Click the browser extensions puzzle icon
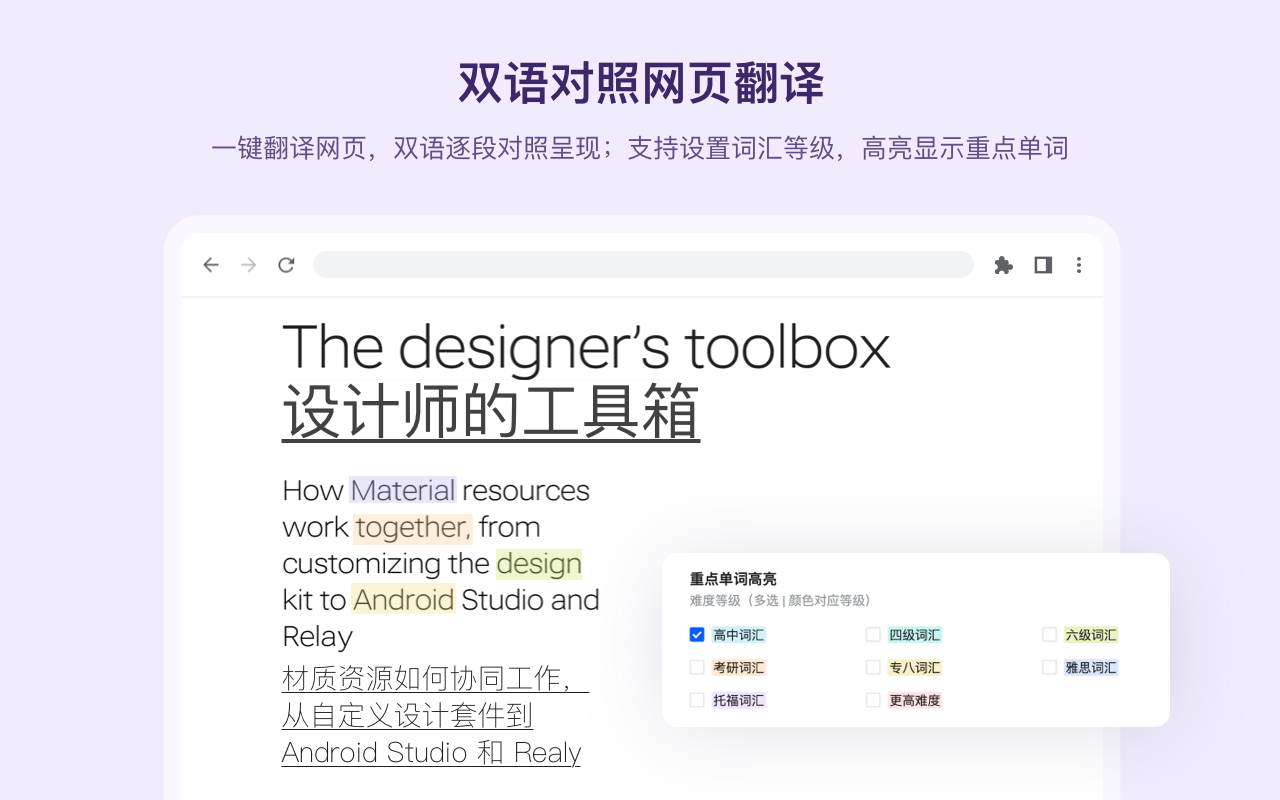 pyautogui.click(x=1003, y=265)
